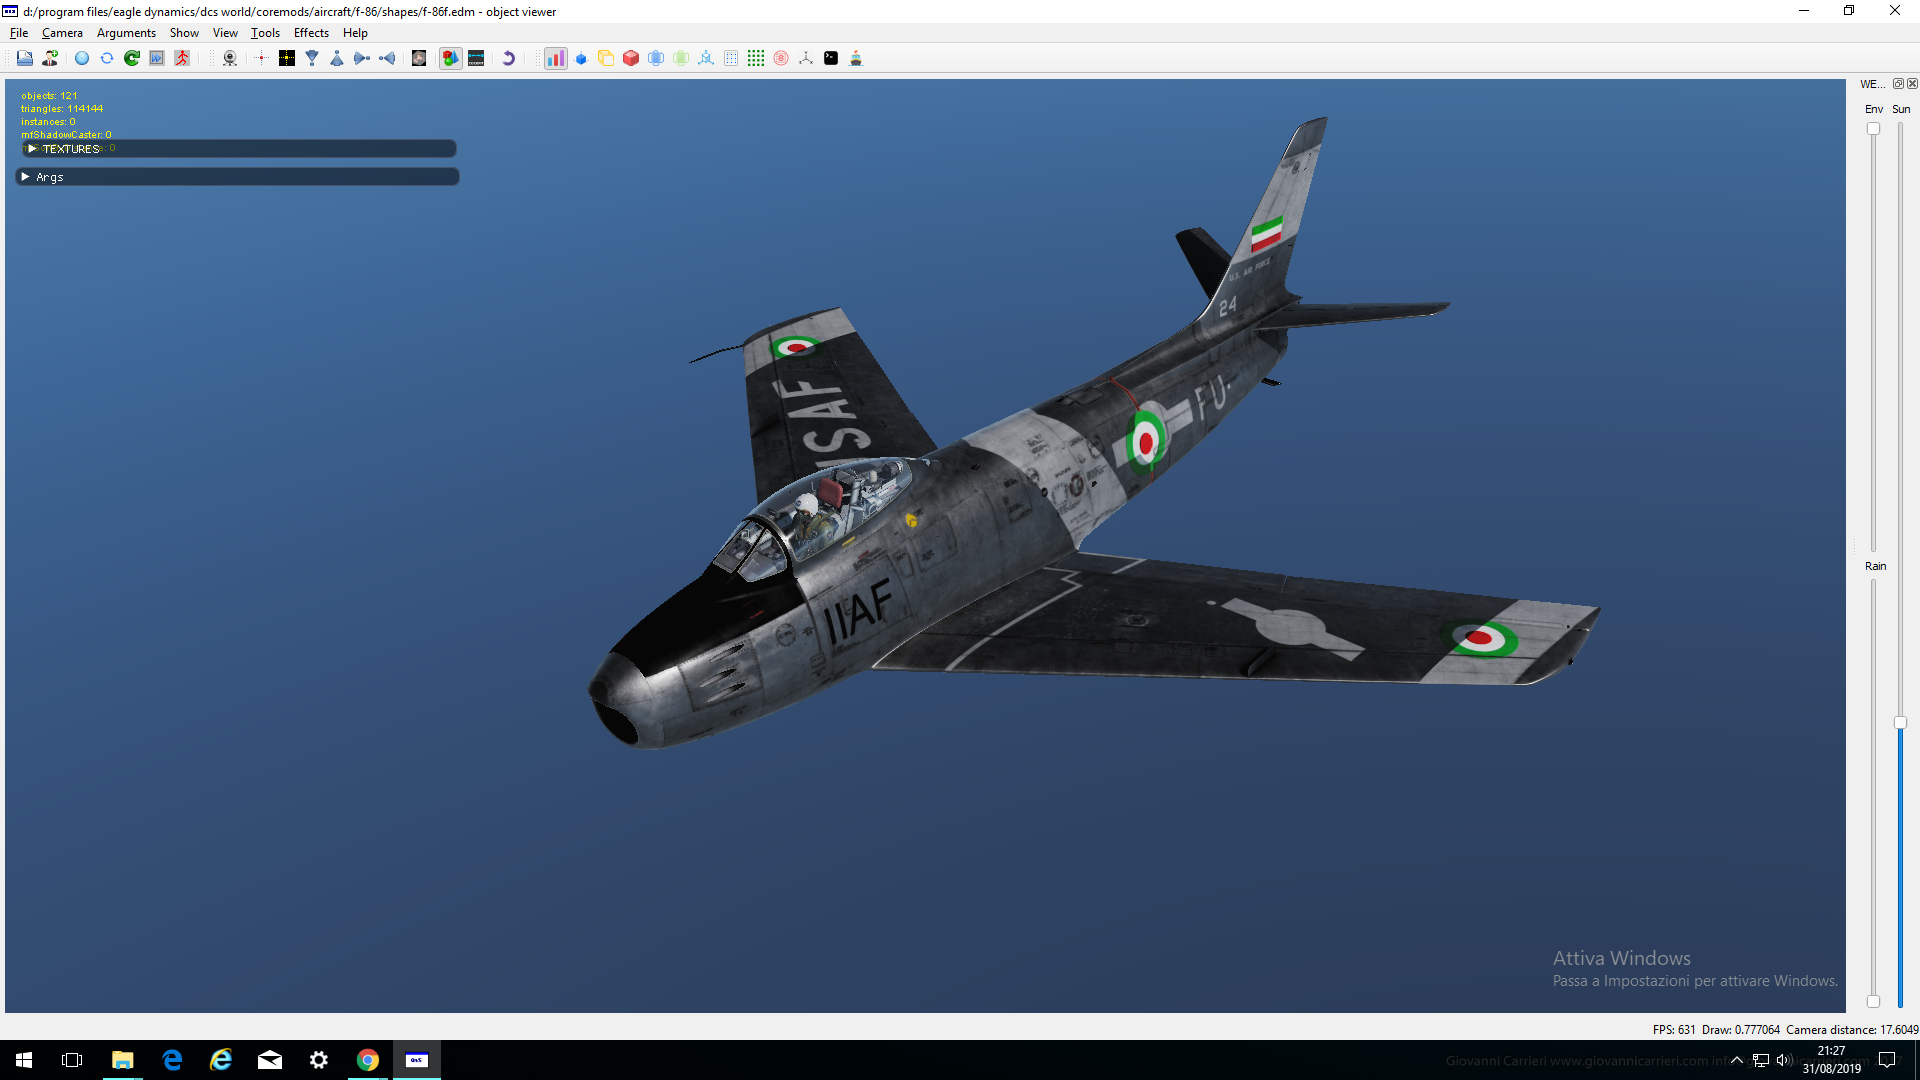Click the black measurement bar icon
The image size is (1920, 1080).
tap(476, 58)
